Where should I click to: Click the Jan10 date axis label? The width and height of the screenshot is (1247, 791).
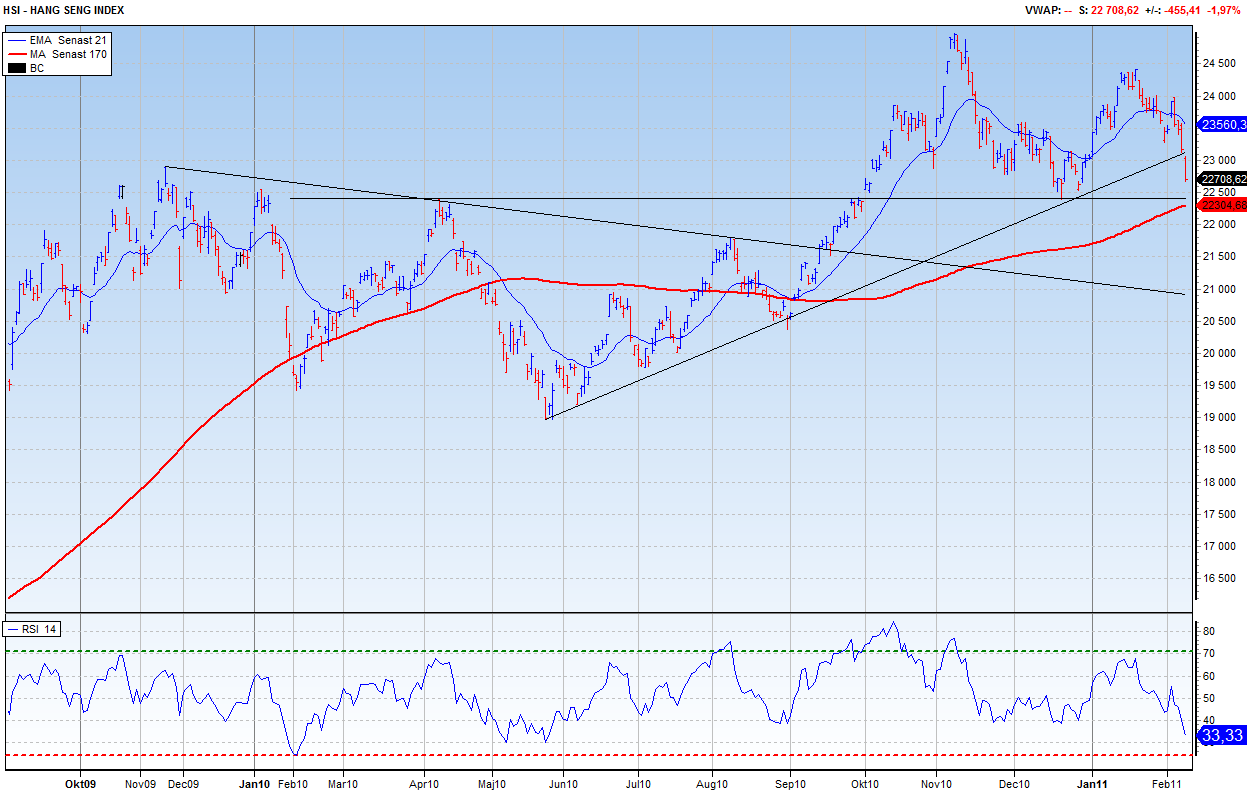255,783
